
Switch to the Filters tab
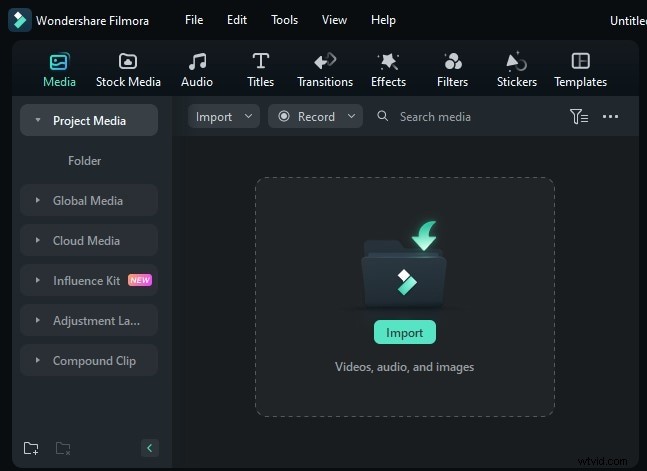pyautogui.click(x=453, y=70)
